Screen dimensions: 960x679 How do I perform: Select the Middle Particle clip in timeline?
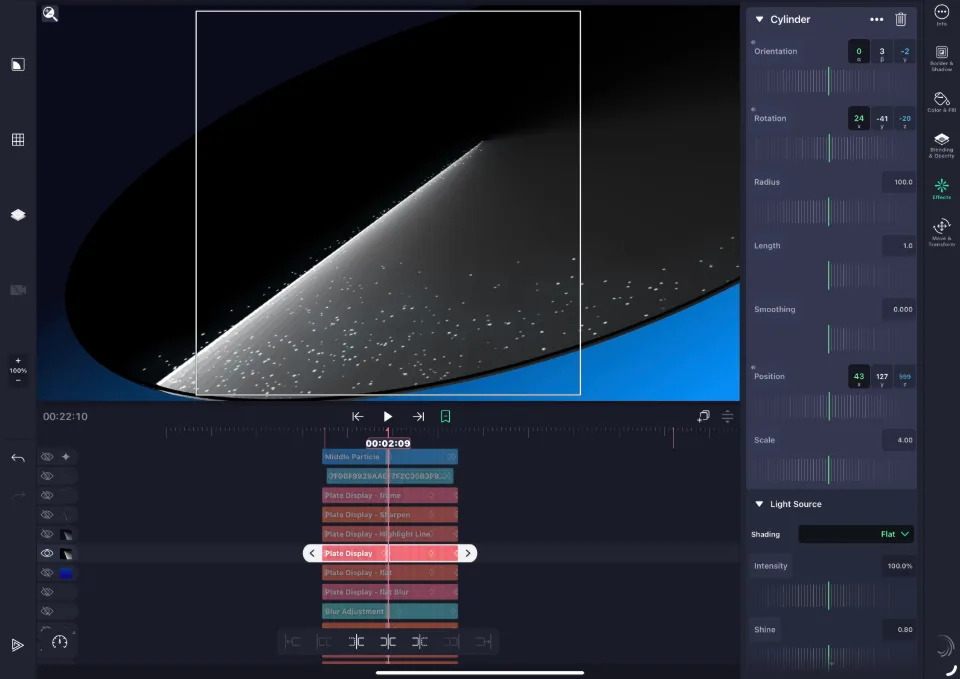[390, 457]
